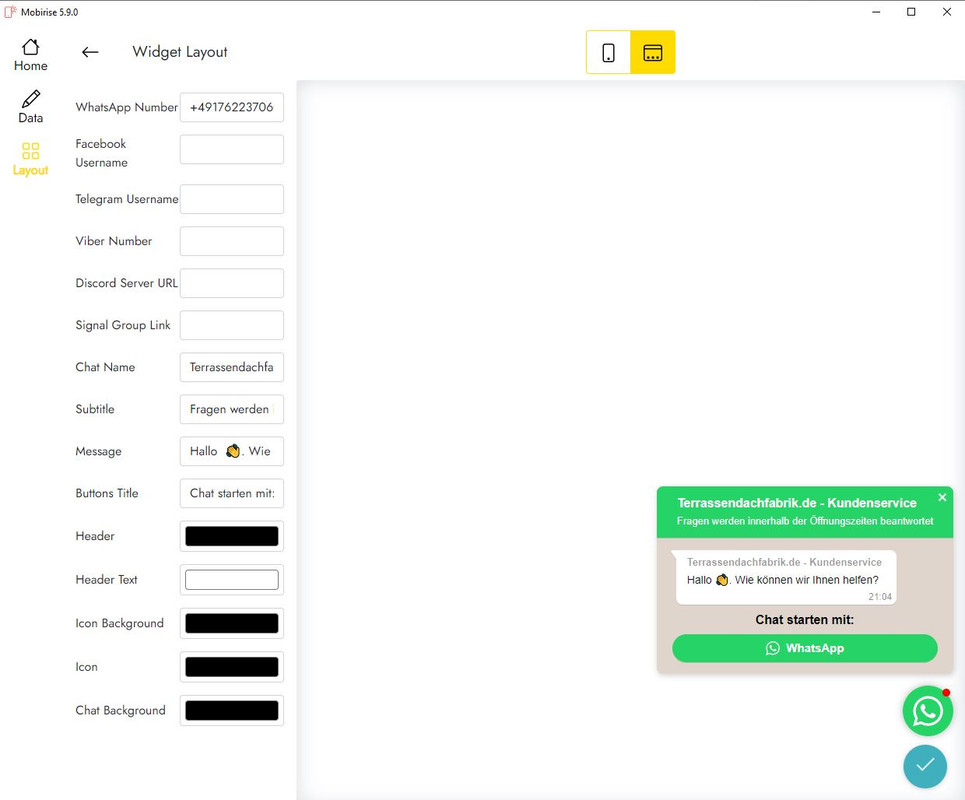Click the Widget Layout heading
This screenshot has height=800, width=965.
coord(180,52)
